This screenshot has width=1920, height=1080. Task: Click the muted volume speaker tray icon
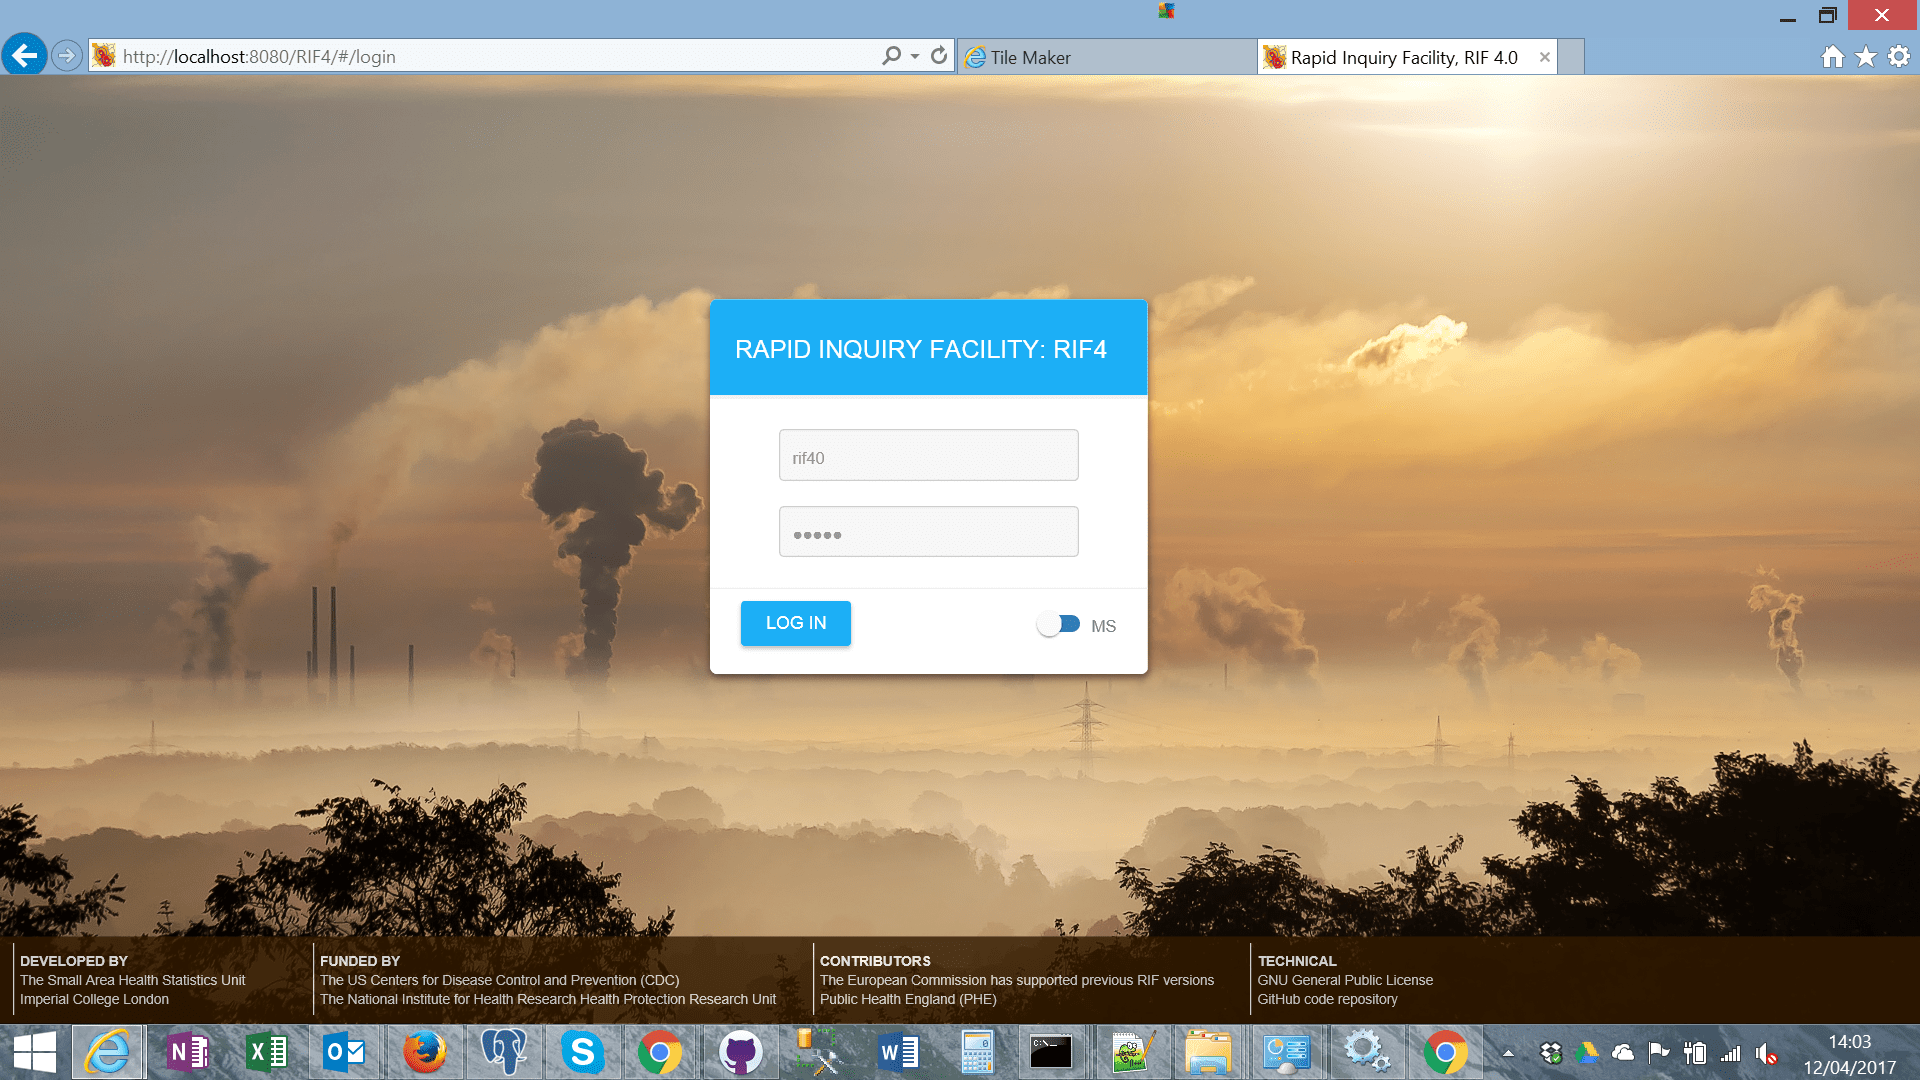[1767, 1053]
